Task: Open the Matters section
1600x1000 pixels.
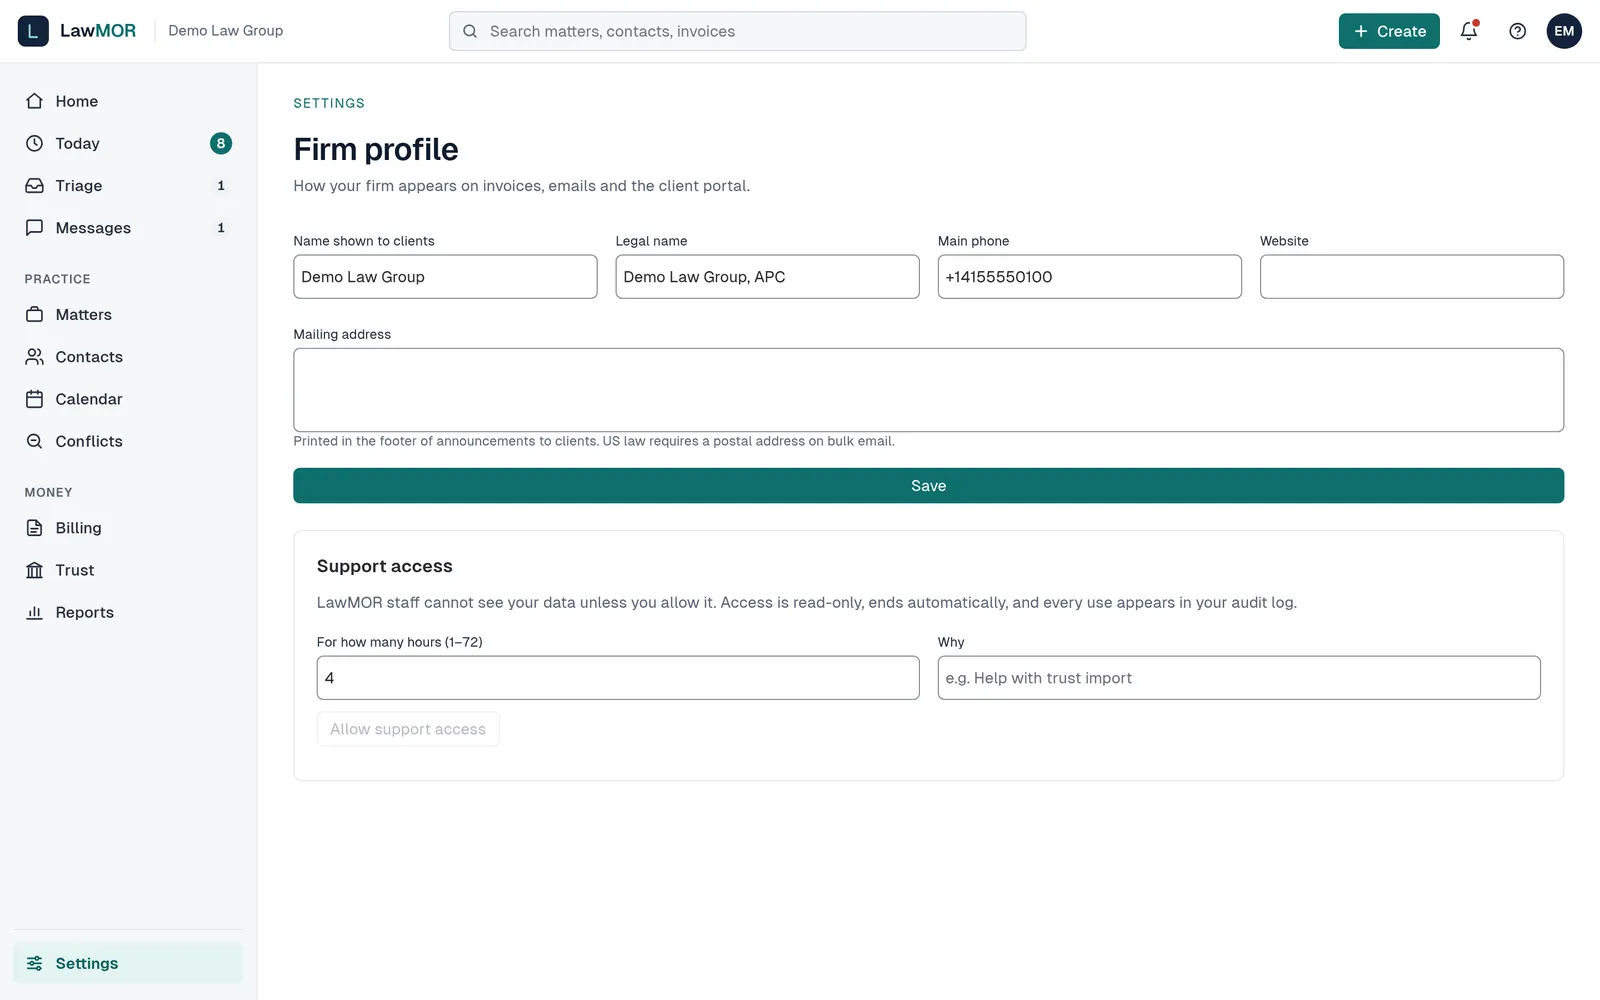Action: (128, 314)
